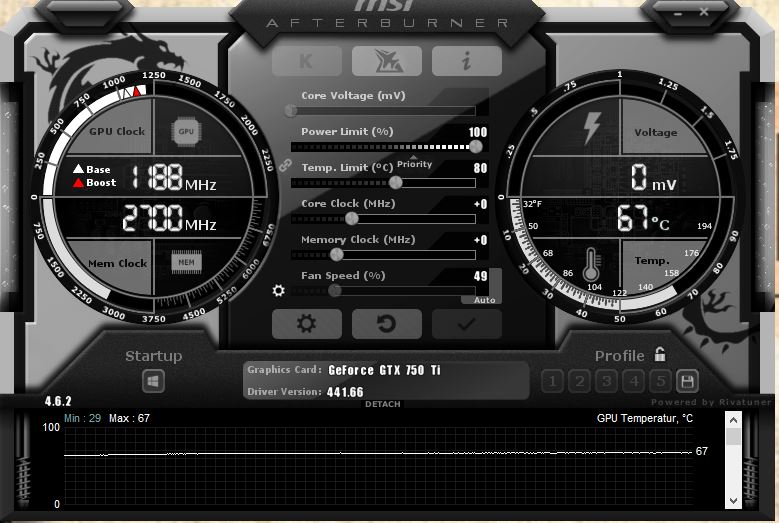Click the Min : 29 graph value
This screenshot has height=523, width=779.
tap(82, 418)
